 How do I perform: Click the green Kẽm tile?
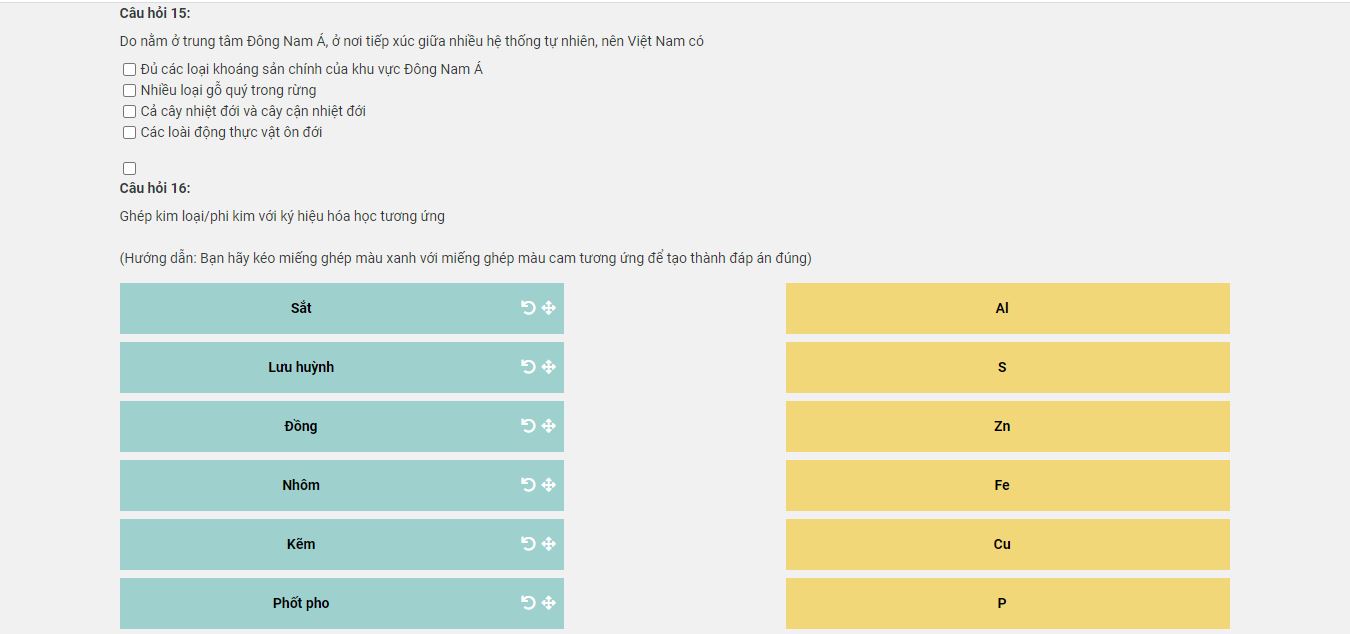[342, 544]
